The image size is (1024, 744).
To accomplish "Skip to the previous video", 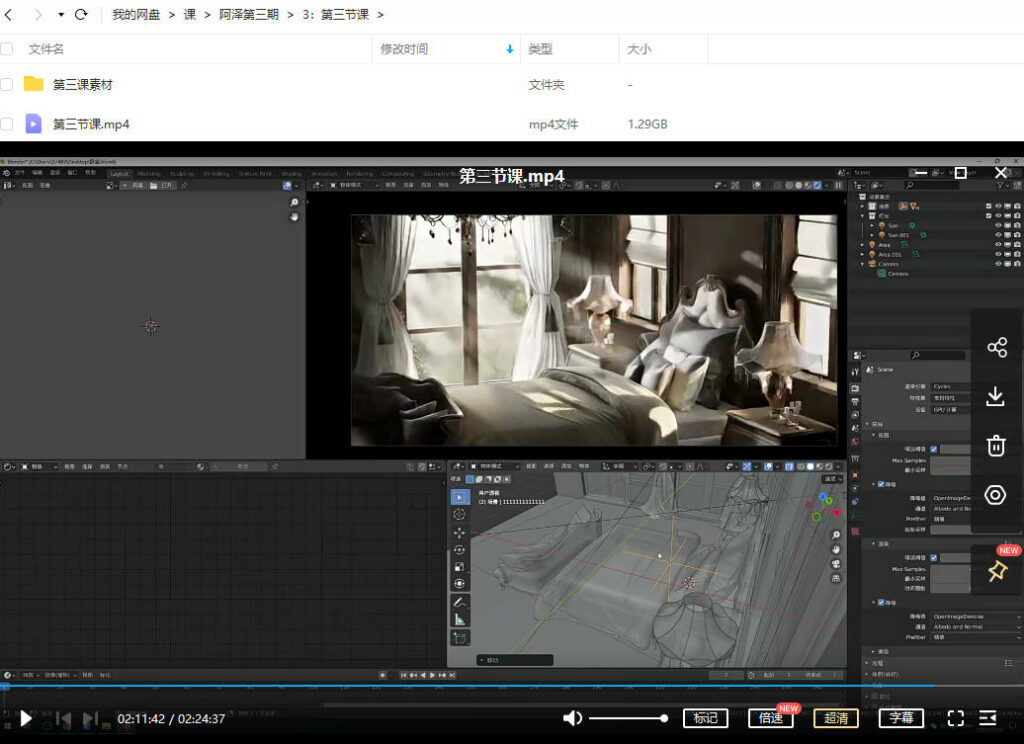I will pyautogui.click(x=63, y=718).
